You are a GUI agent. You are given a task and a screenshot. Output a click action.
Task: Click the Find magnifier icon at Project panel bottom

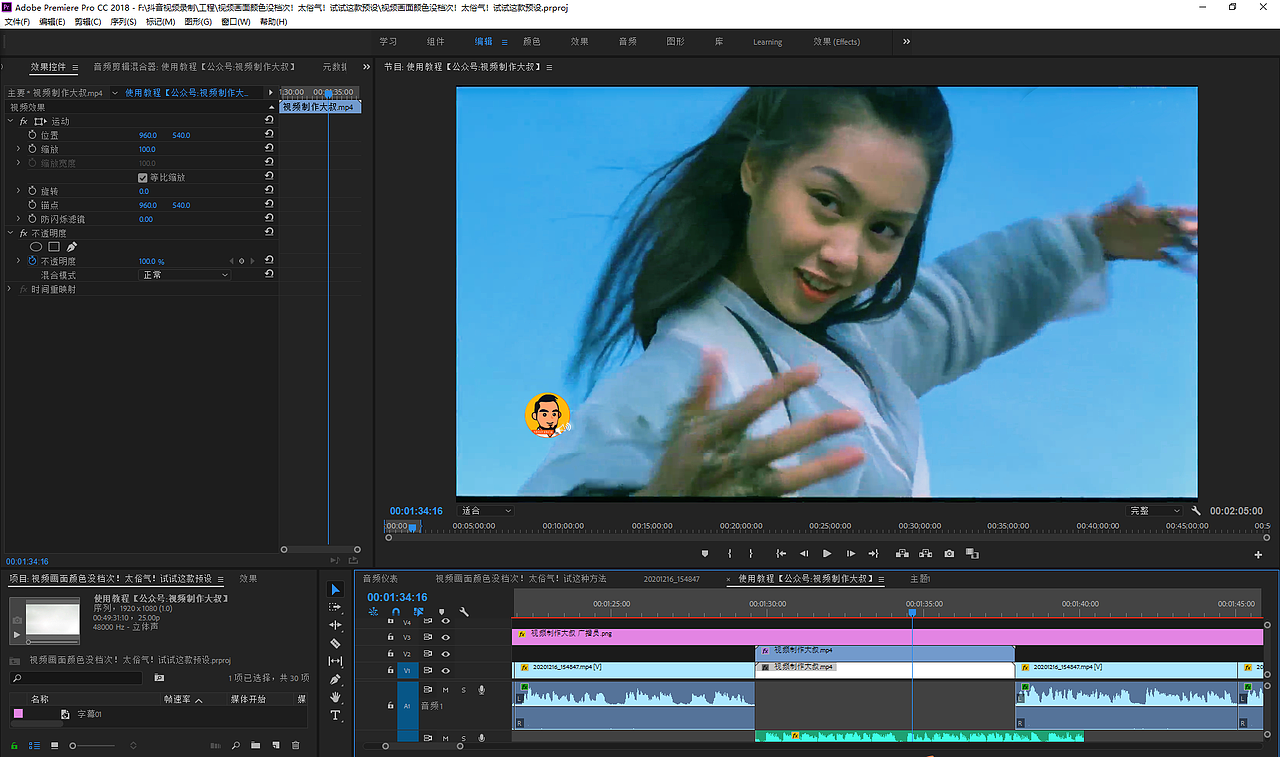click(236, 745)
